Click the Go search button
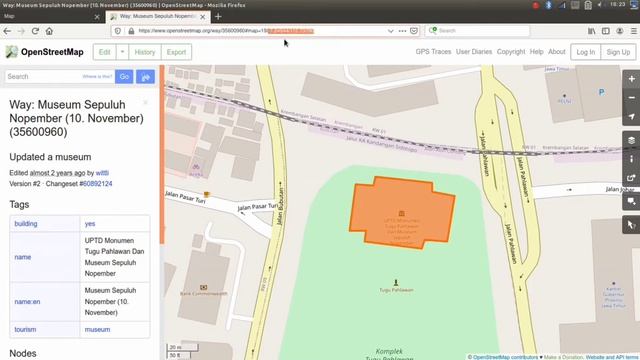The width and height of the screenshot is (640, 360). coord(124,76)
